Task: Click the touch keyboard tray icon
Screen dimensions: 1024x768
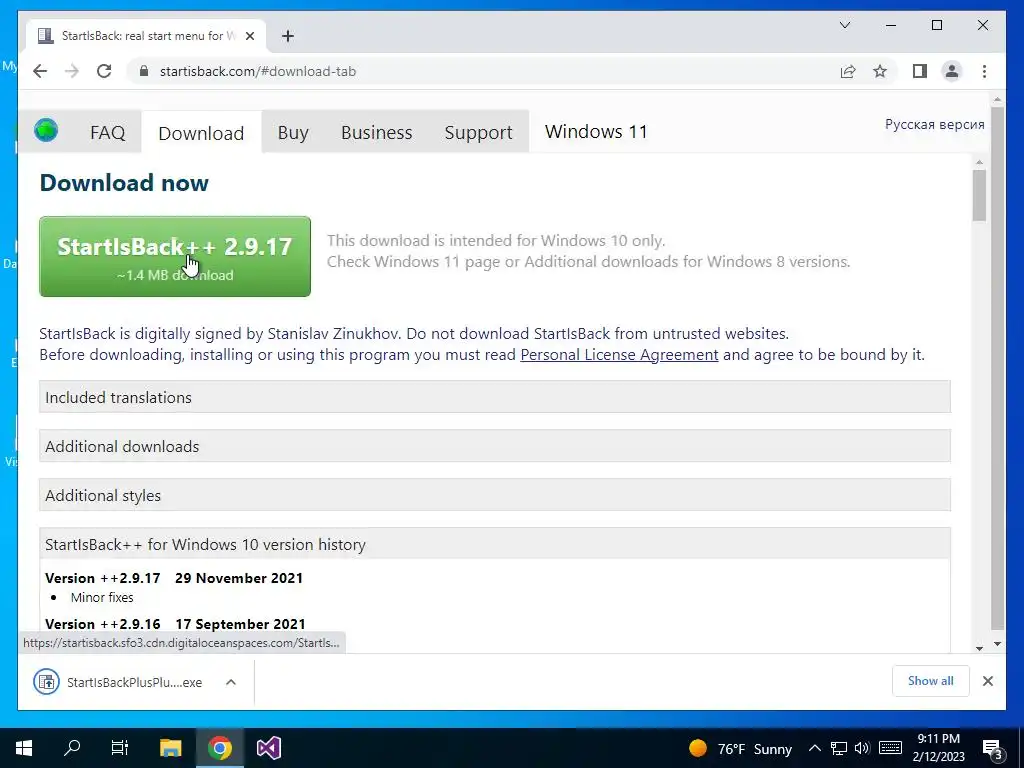Action: (x=890, y=748)
